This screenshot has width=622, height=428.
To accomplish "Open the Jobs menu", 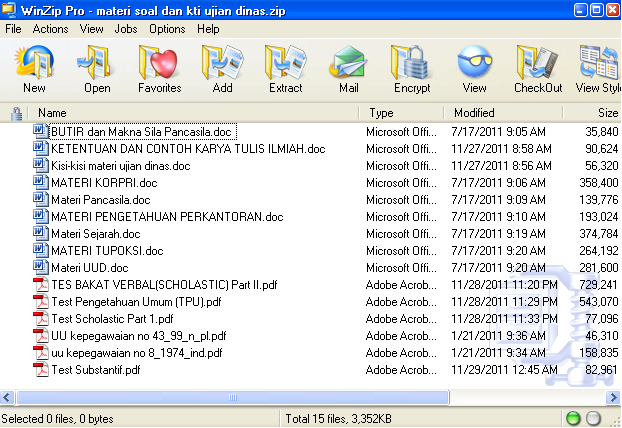I will pos(126,29).
